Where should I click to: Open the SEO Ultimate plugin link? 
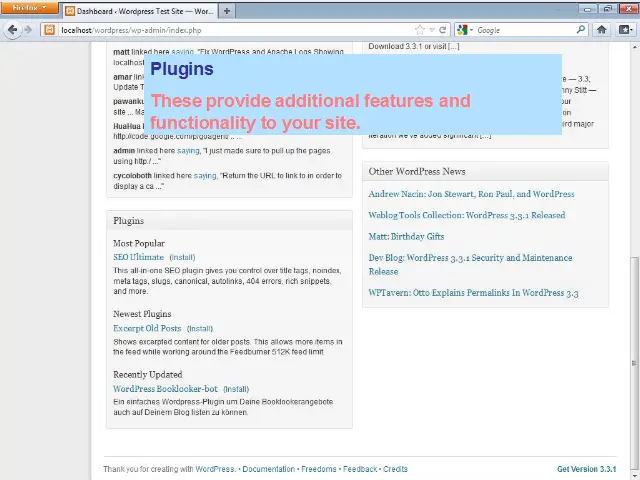138,257
